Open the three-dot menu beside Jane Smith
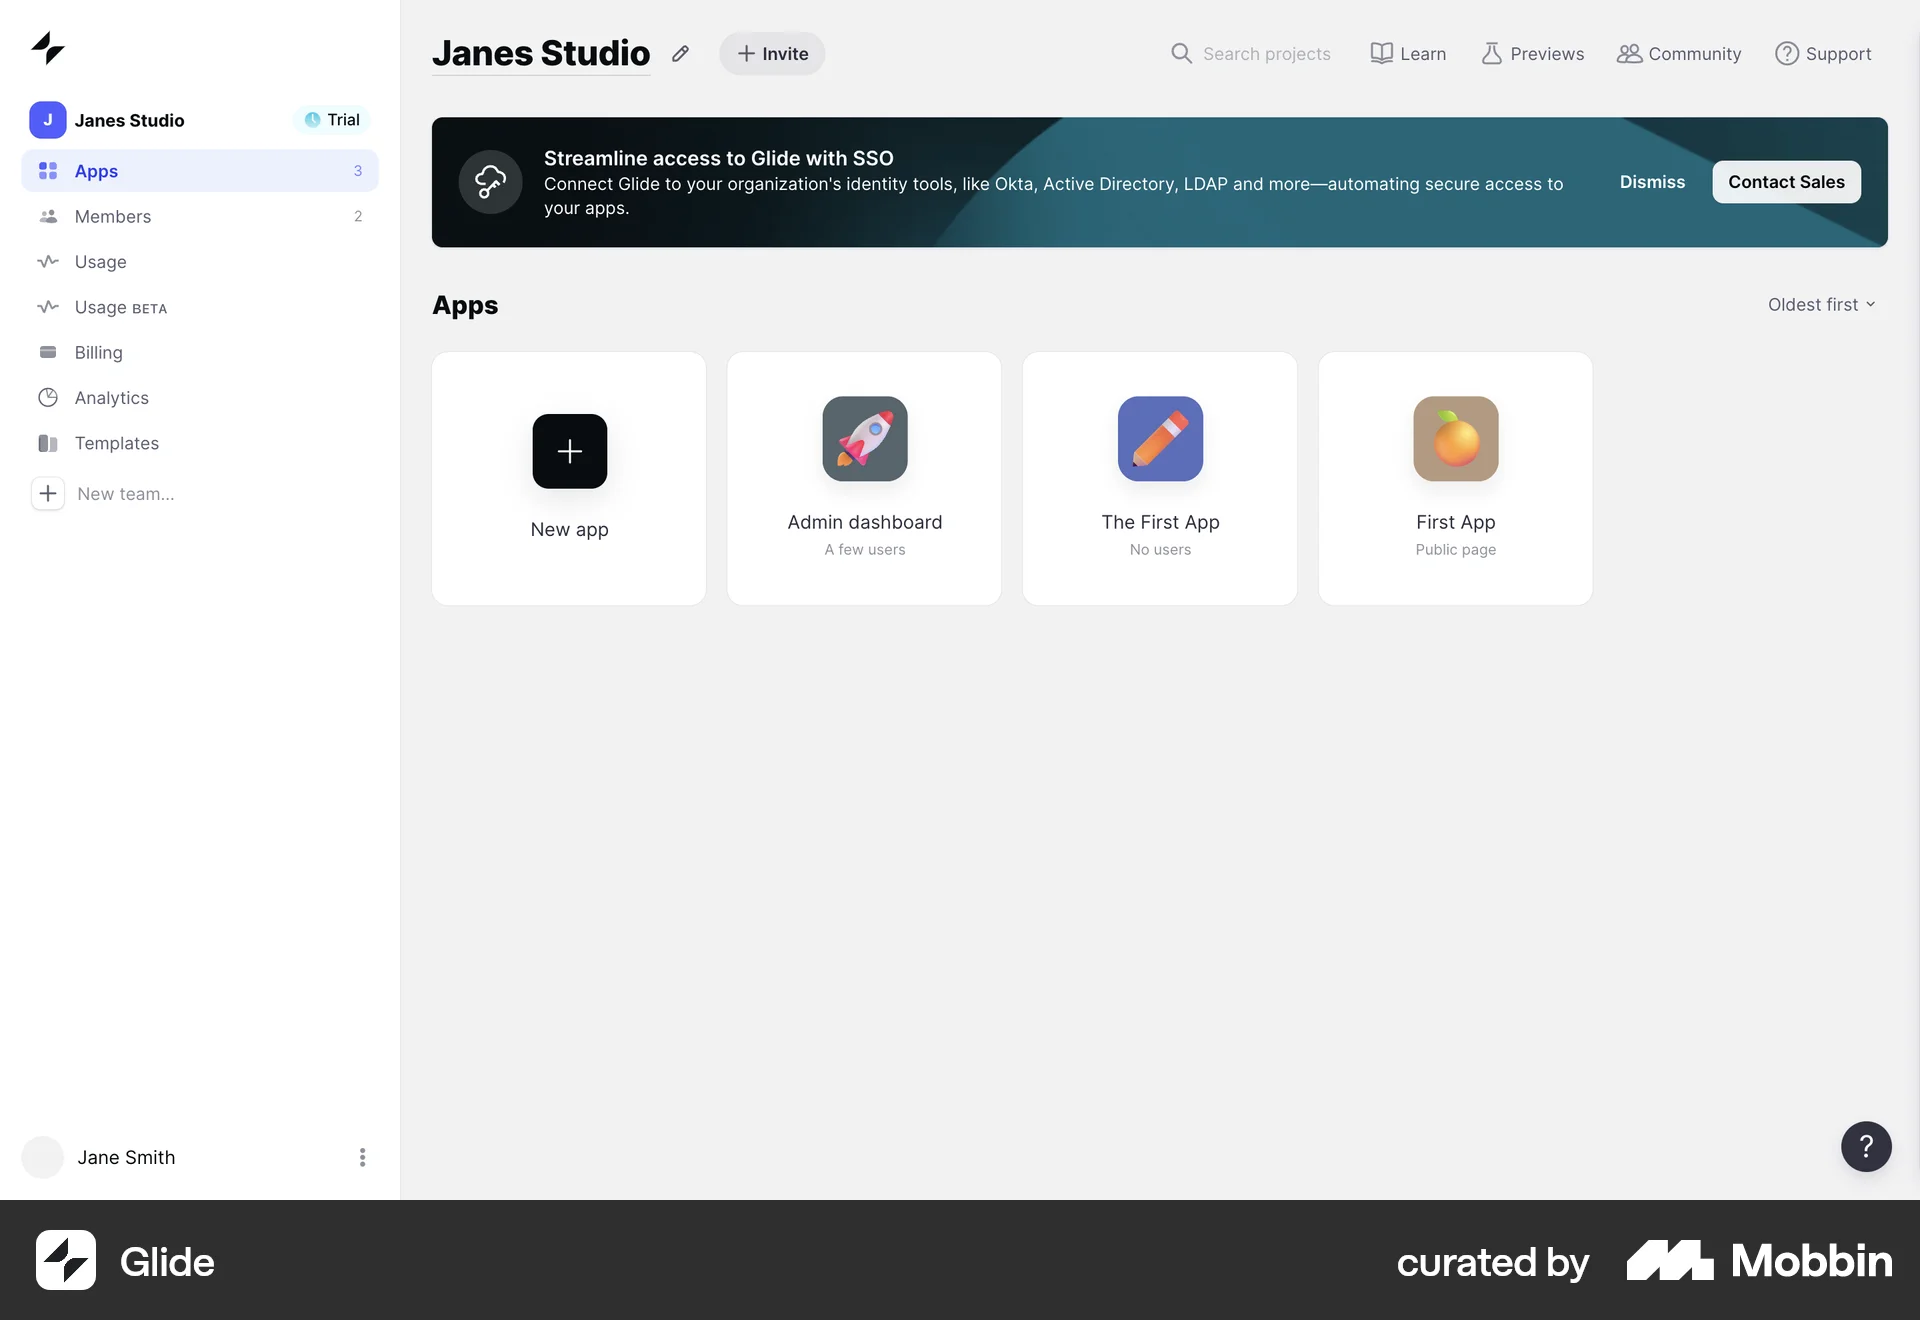This screenshot has width=1920, height=1320. pos(361,1157)
